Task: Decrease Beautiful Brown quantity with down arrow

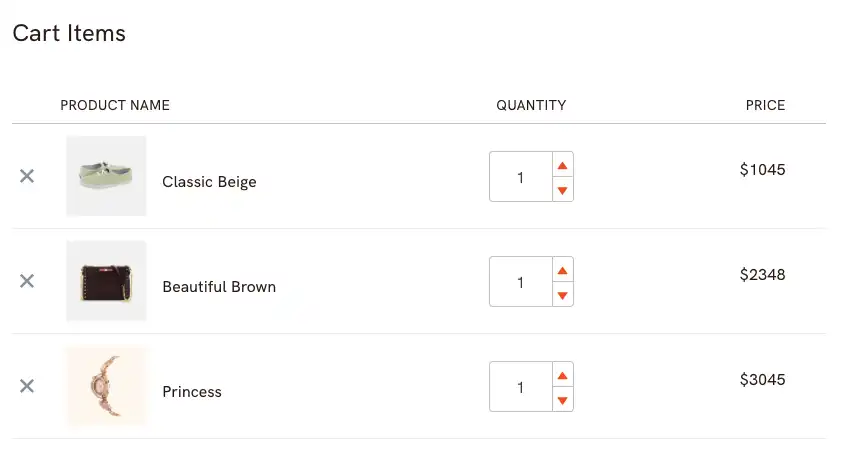Action: (563, 295)
